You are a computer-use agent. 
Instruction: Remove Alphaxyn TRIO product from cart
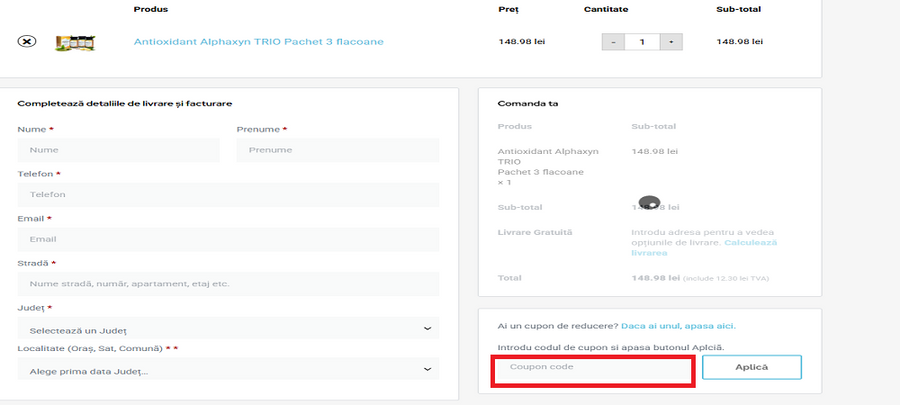[x=27, y=42]
